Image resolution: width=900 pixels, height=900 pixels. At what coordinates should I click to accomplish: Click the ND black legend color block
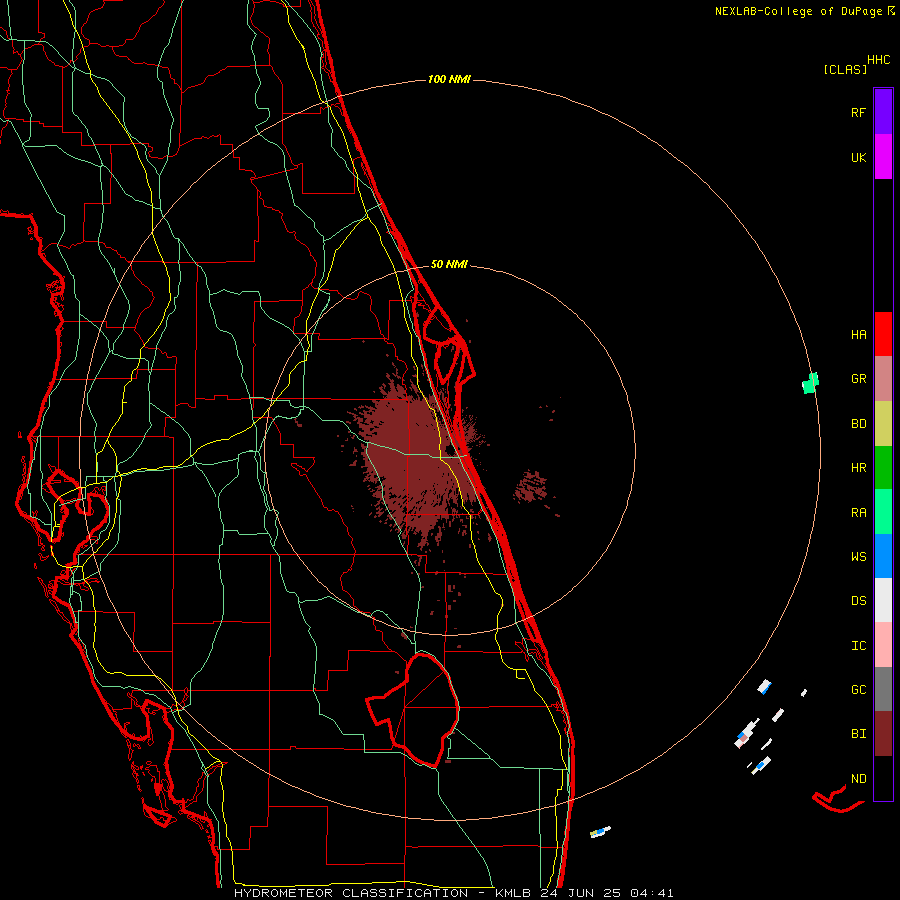tap(883, 778)
